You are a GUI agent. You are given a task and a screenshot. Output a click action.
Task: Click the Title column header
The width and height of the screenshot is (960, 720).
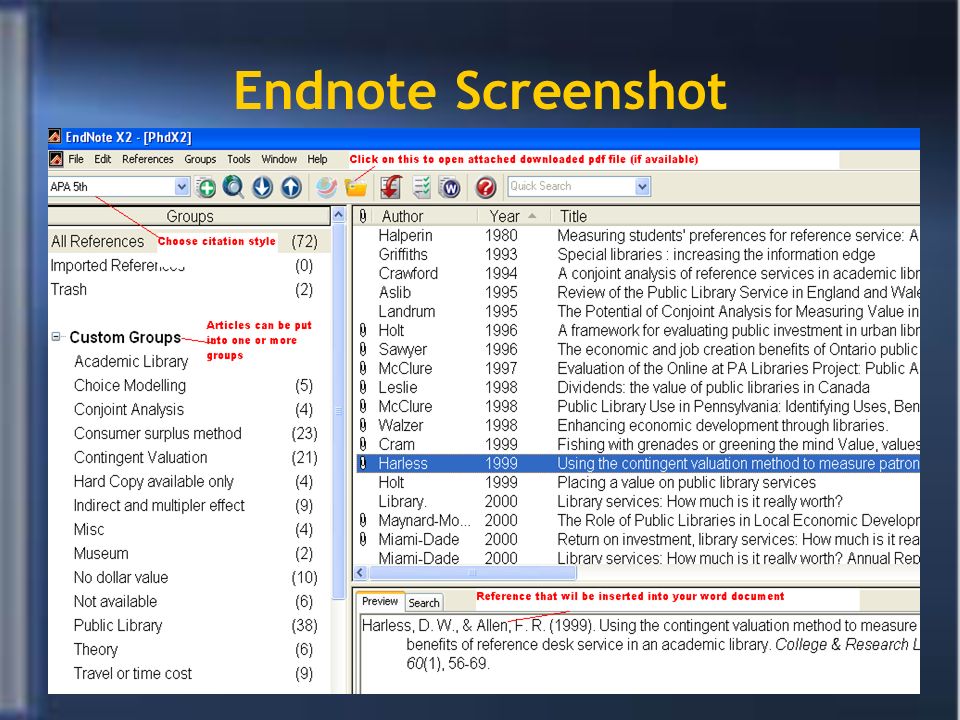(x=735, y=216)
